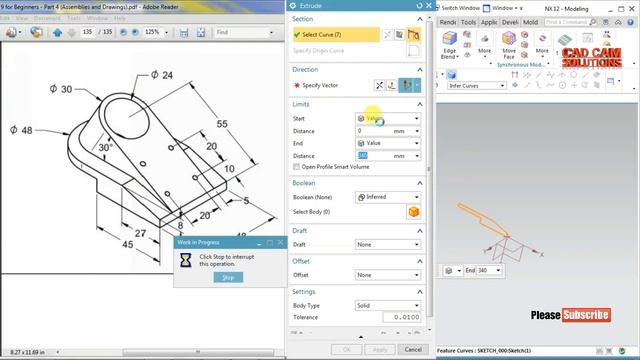640x360 pixels.
Task: Open the vector type dropdown arrow
Action: tap(417, 85)
